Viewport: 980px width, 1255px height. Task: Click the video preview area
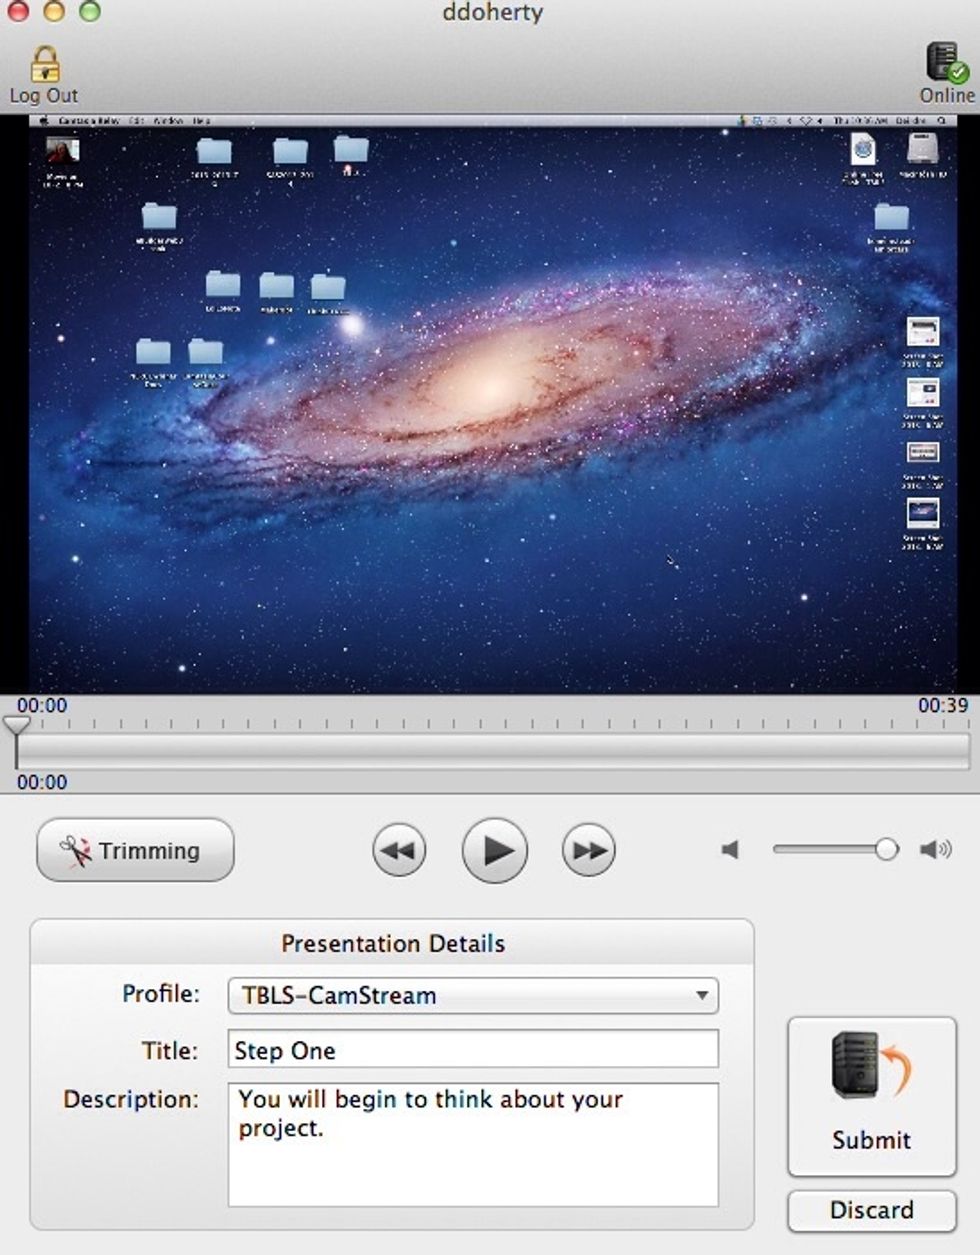point(490,405)
